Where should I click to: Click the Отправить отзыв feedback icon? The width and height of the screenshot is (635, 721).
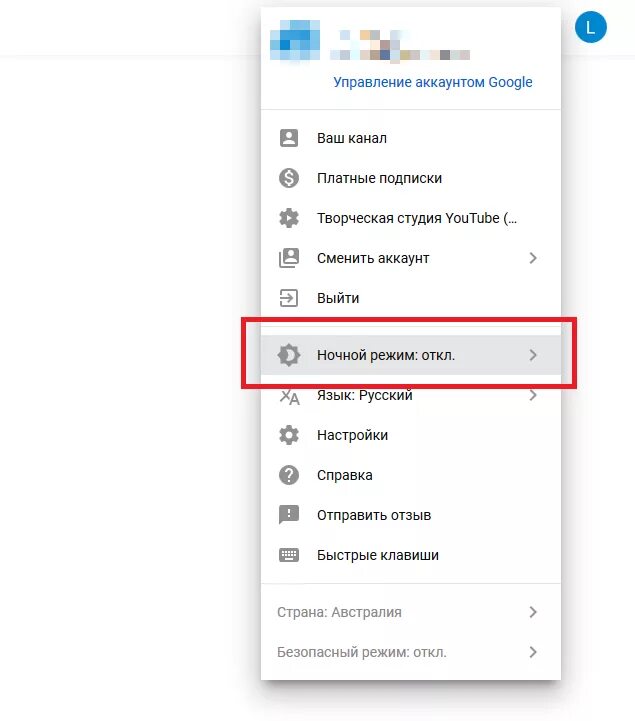pyautogui.click(x=289, y=515)
